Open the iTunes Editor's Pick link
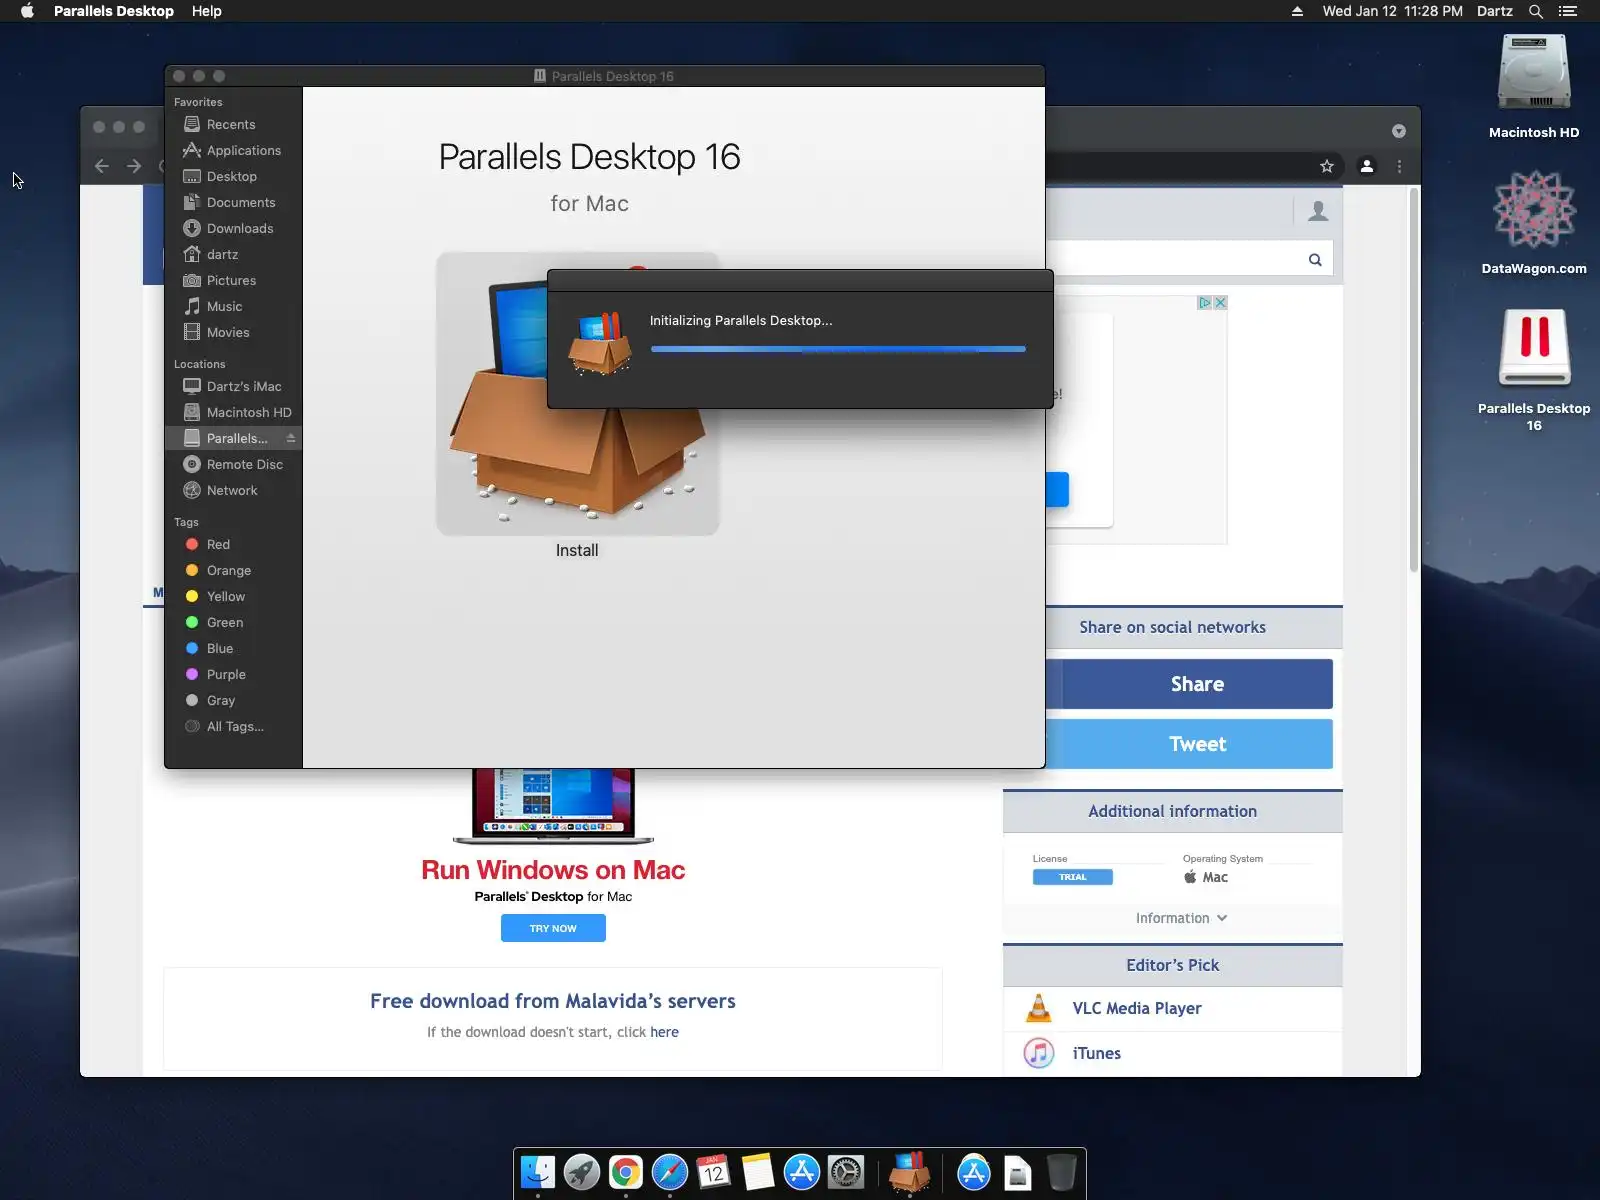Screen dimensions: 1600x1200 pyautogui.click(x=1096, y=1053)
